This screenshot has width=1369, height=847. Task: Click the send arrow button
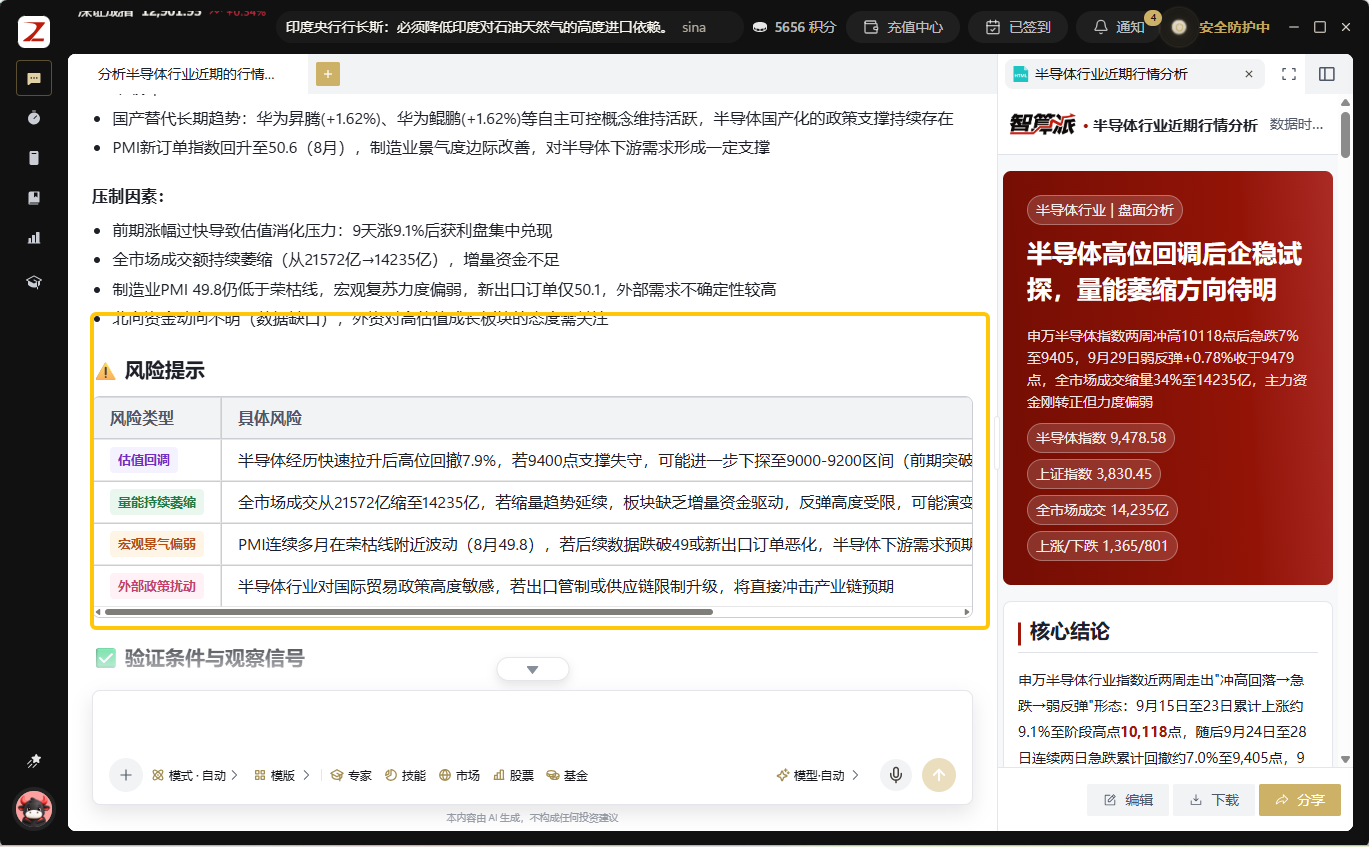point(939,775)
